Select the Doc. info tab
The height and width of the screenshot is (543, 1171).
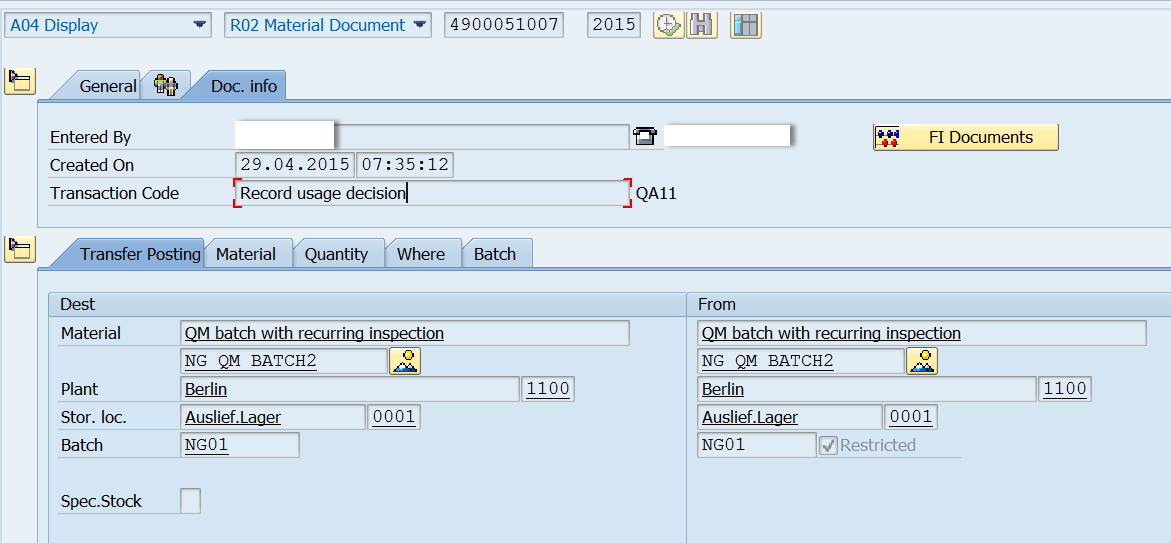pos(243,86)
